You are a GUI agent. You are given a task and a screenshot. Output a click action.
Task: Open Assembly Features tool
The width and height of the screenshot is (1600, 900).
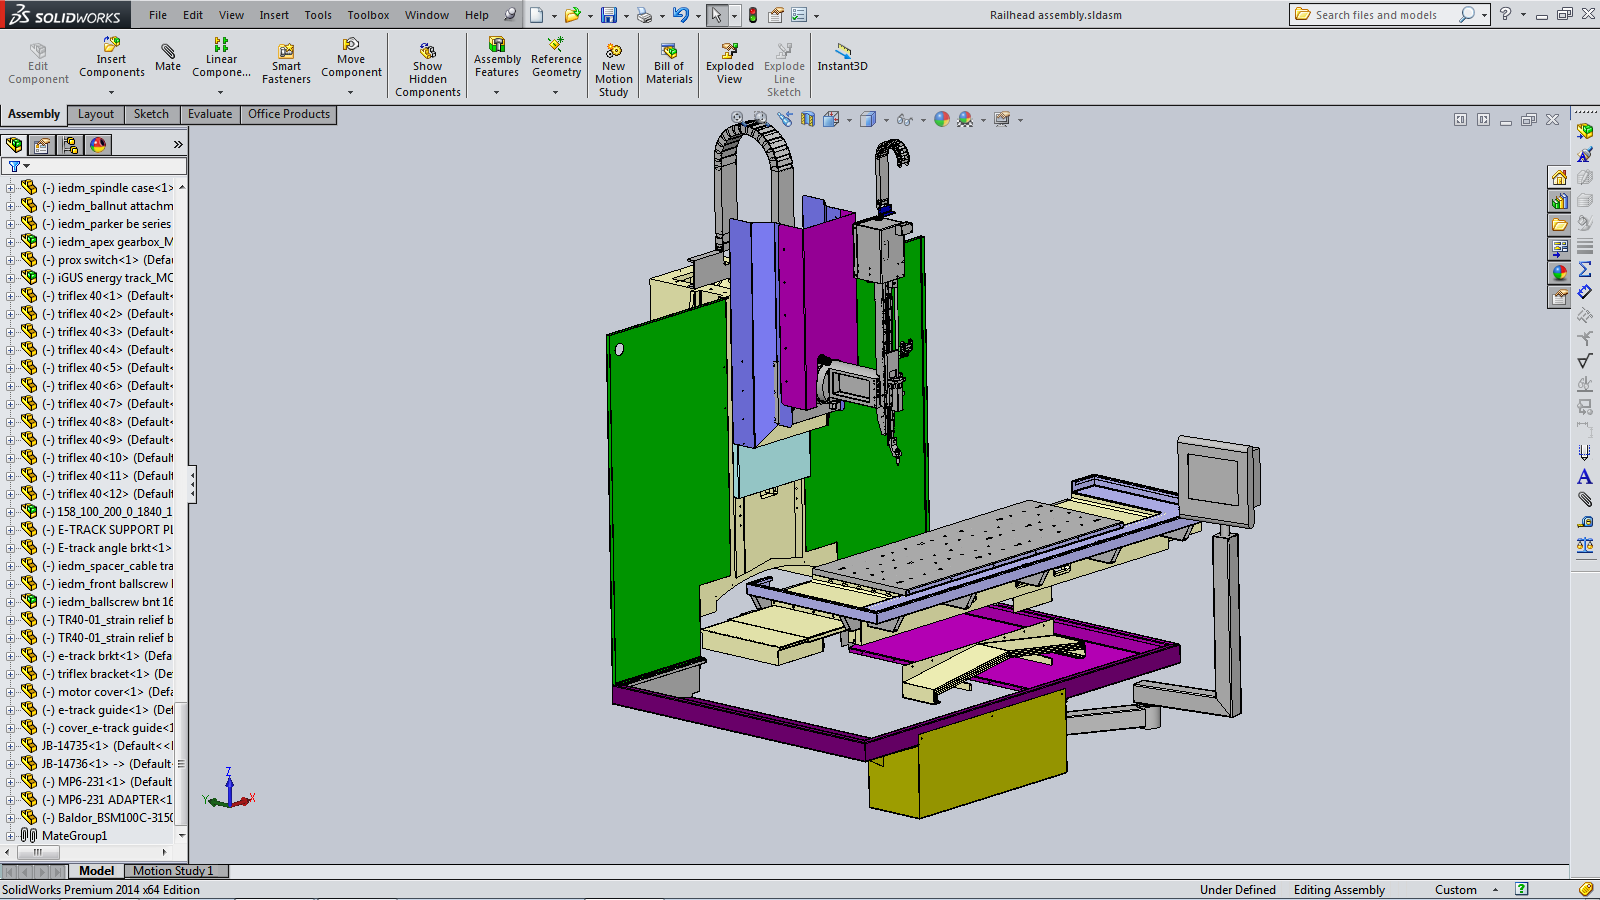[497, 58]
